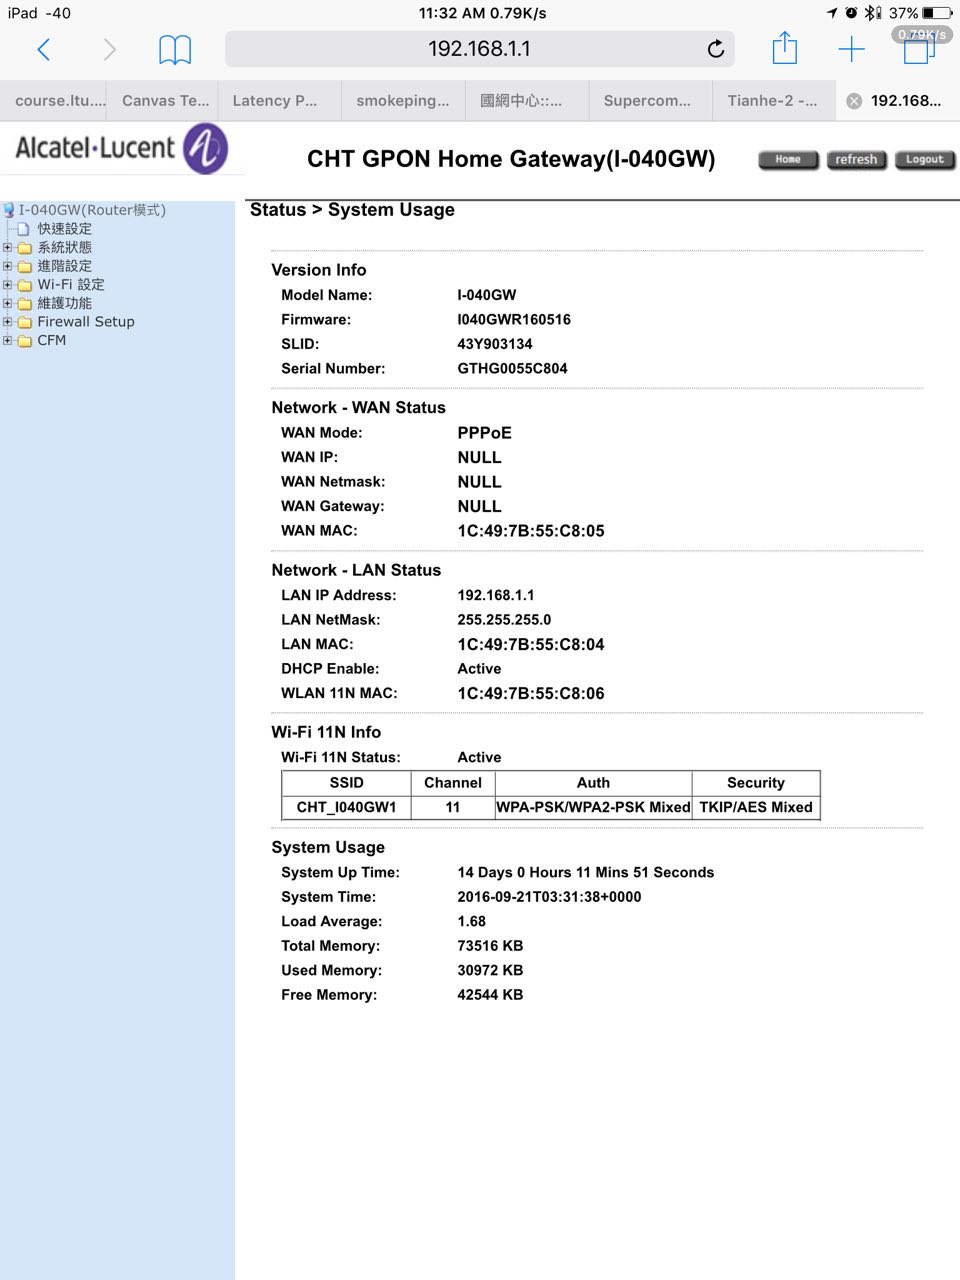This screenshot has width=960, height=1280.
Task: Click the gateway refresh button
Action: (856, 160)
